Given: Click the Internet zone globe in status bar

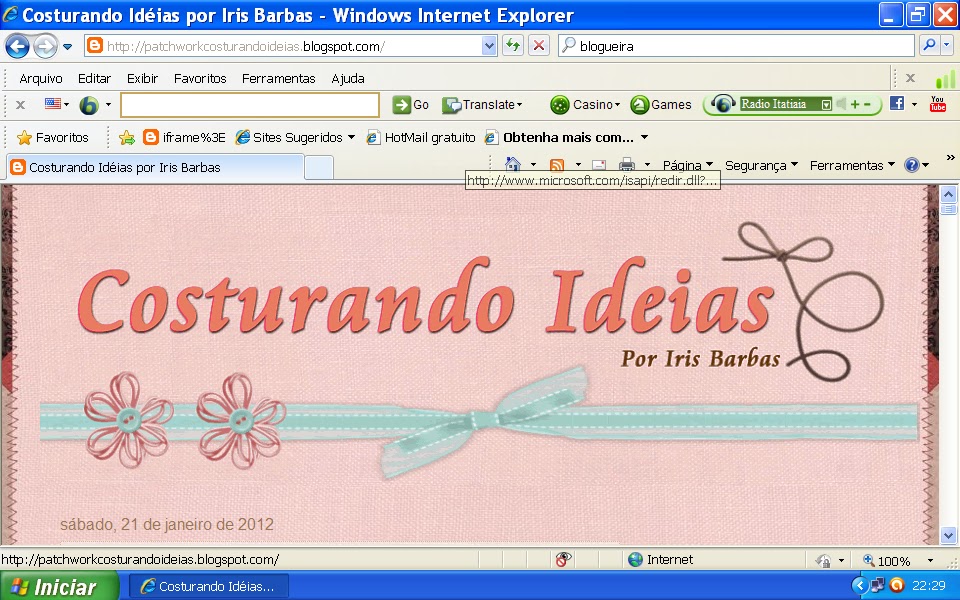Looking at the screenshot, I should (x=636, y=559).
